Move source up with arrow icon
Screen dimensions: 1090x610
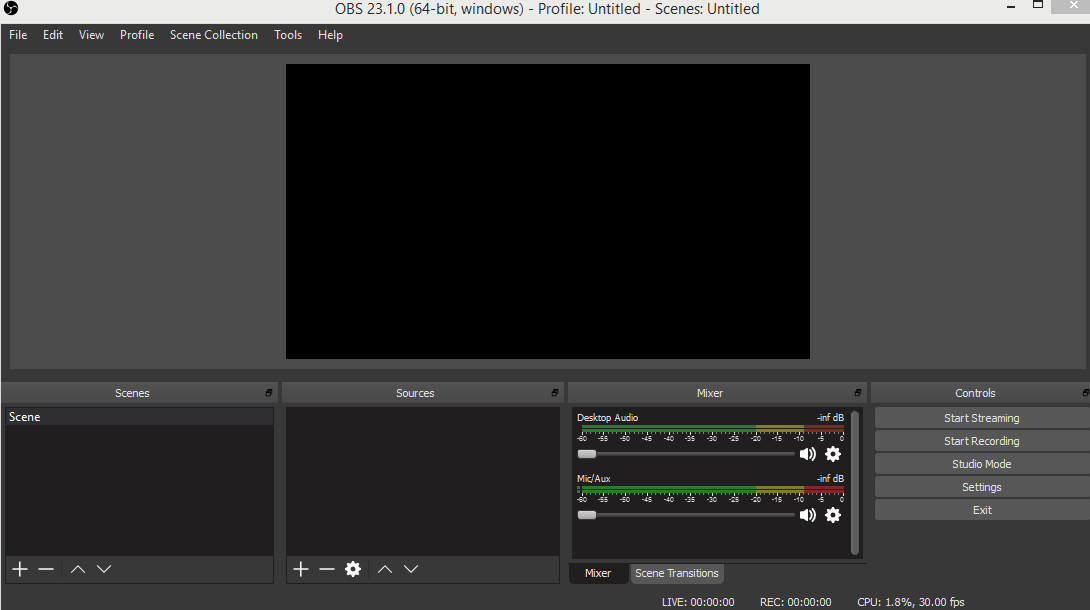click(x=385, y=569)
